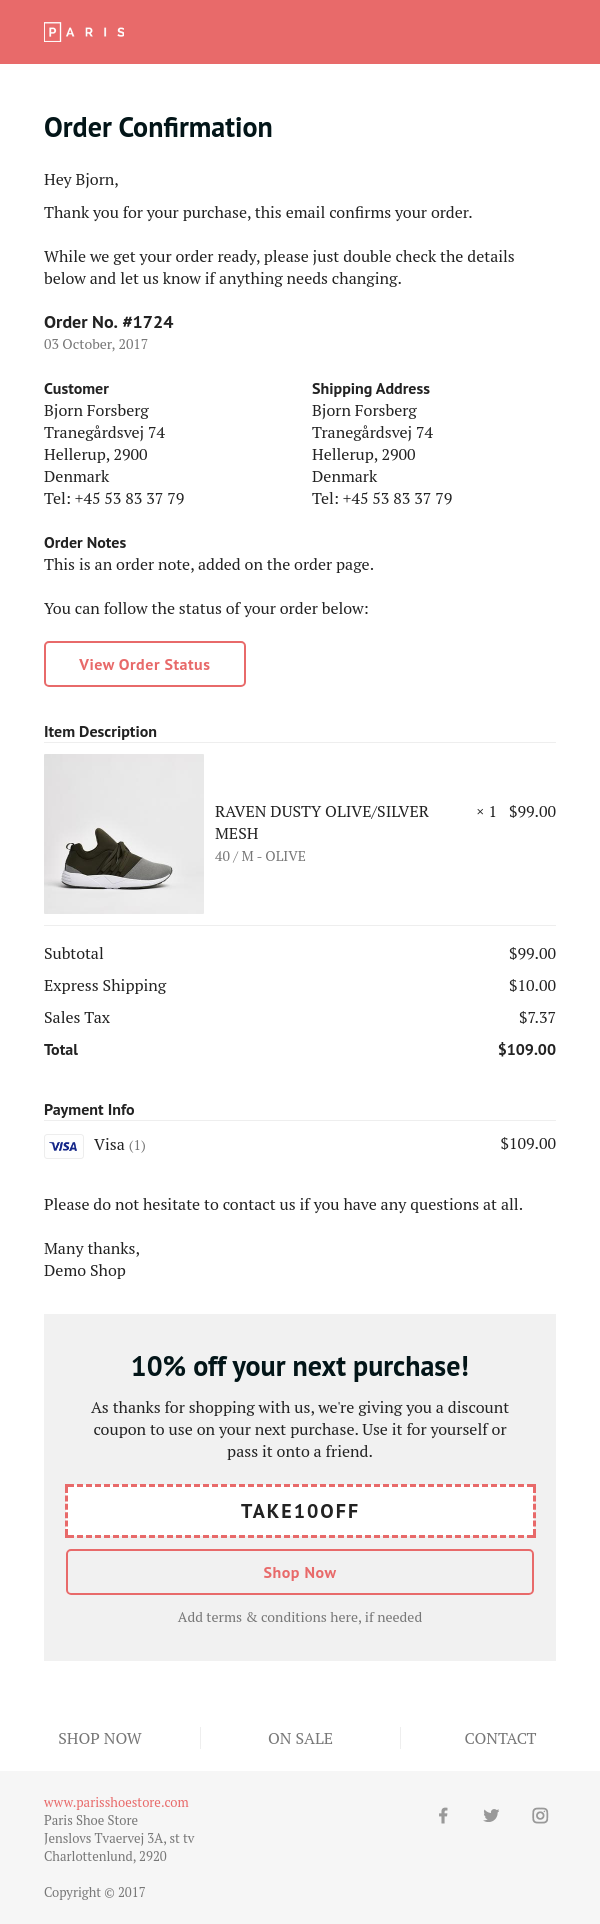Click the Paris logo in header
This screenshot has height=1924, width=600.
(85, 32)
